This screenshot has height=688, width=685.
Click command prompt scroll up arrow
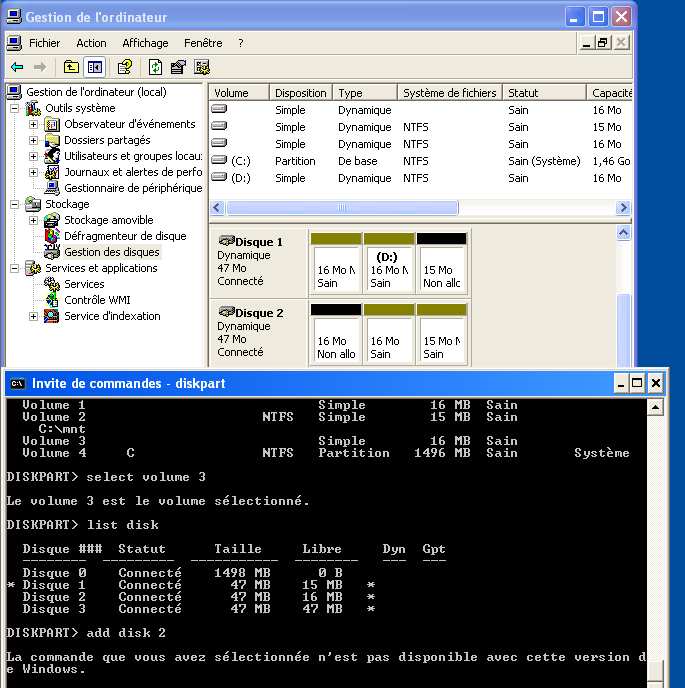pos(655,408)
